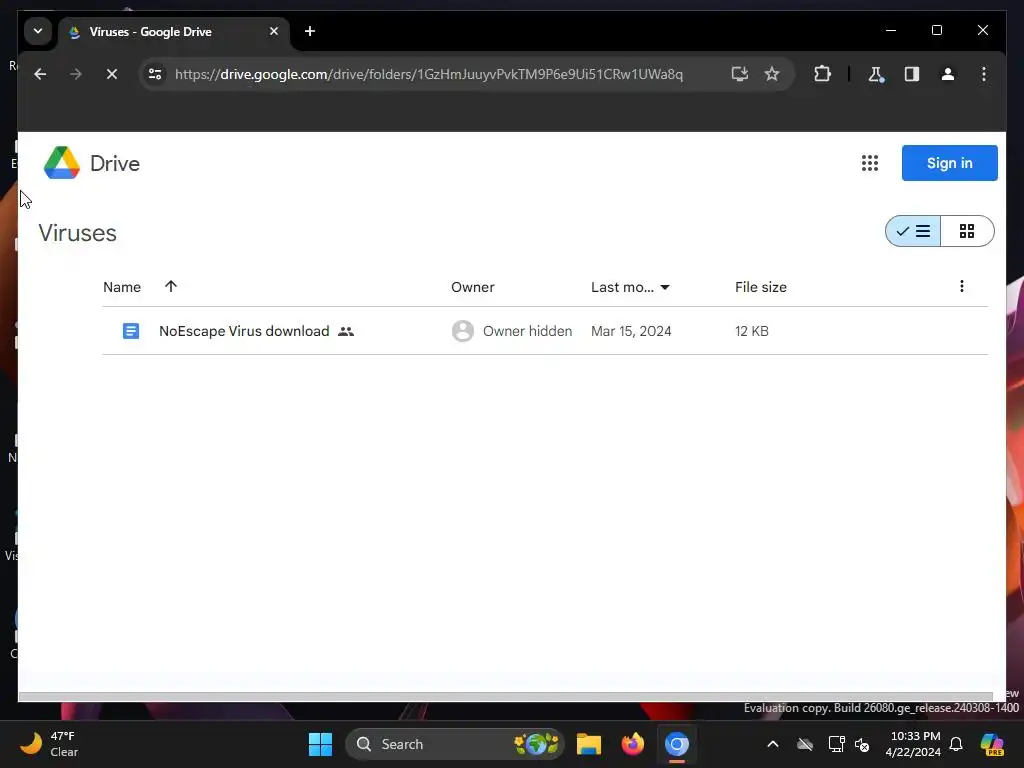Click the muted volume tray icon

pos(862,744)
